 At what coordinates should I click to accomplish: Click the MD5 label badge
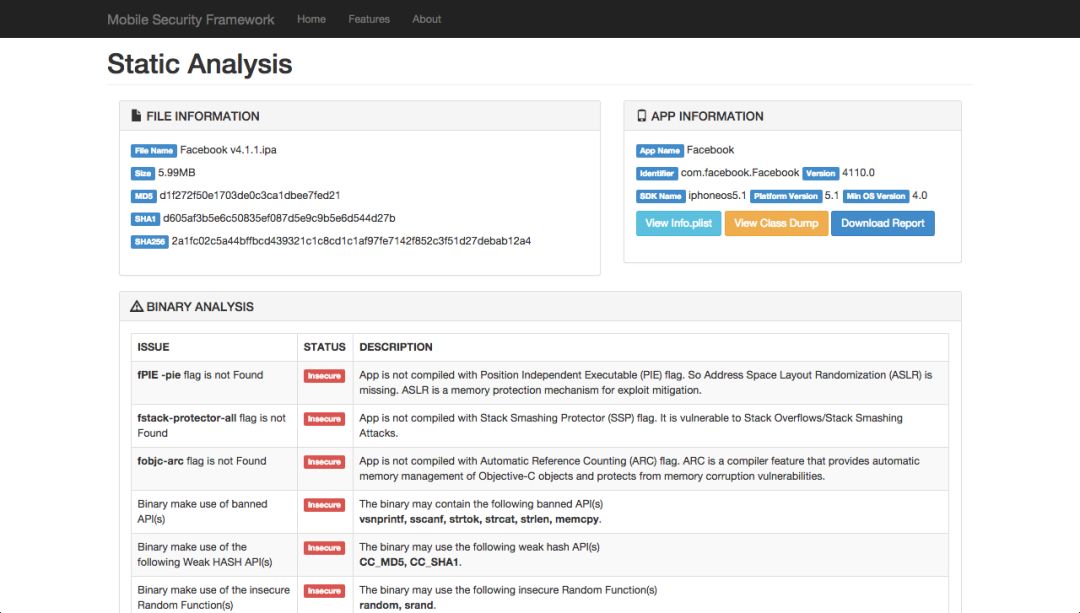(x=143, y=196)
